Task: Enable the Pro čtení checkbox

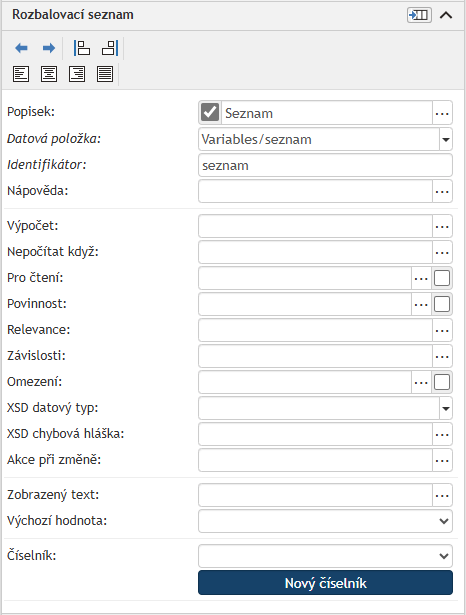Action: [442, 278]
